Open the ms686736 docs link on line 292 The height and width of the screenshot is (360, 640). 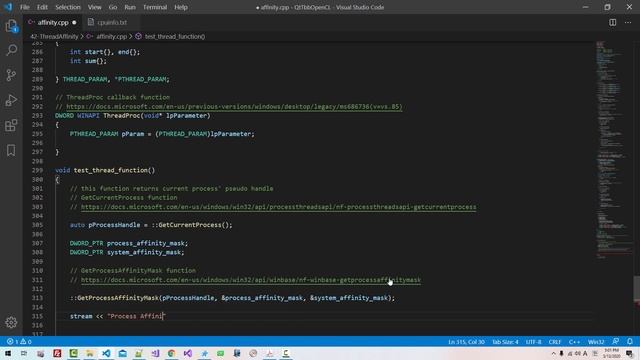[234, 107]
